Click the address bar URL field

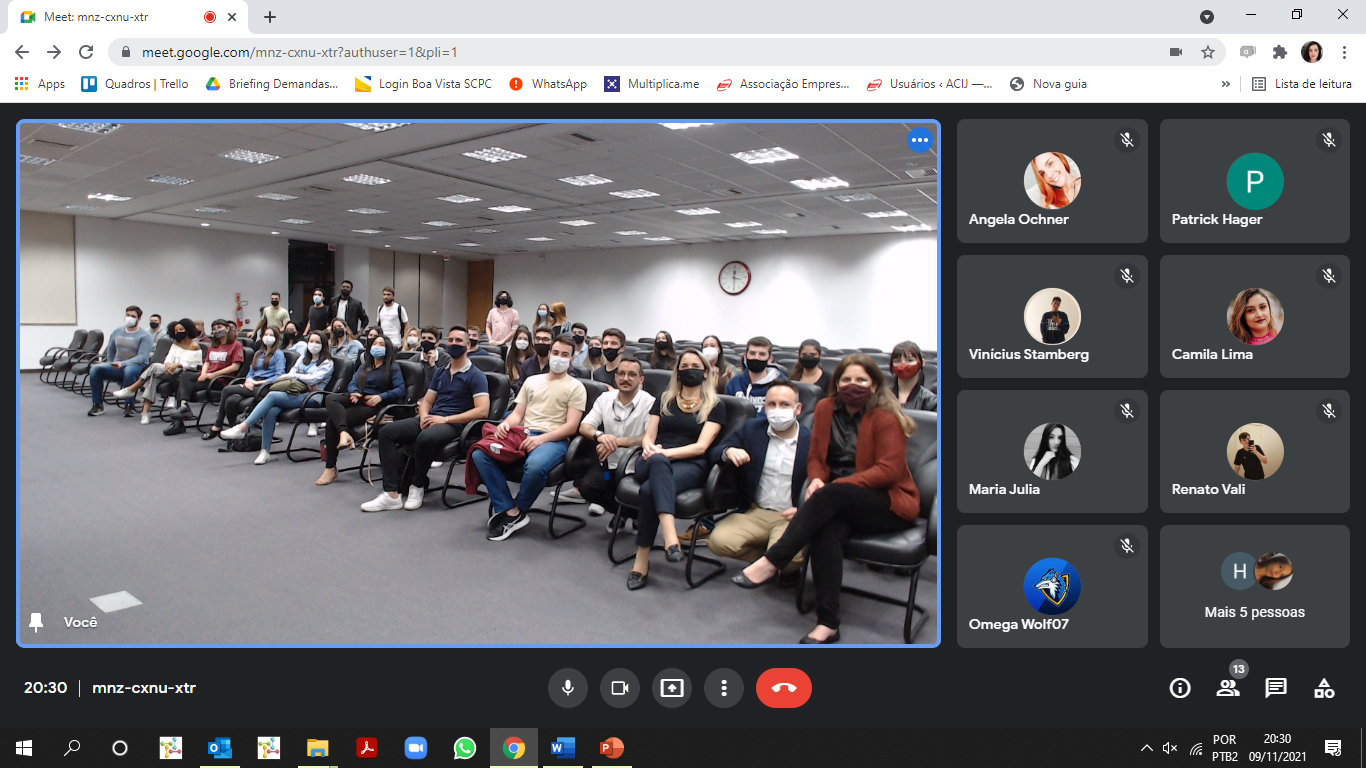pos(640,52)
